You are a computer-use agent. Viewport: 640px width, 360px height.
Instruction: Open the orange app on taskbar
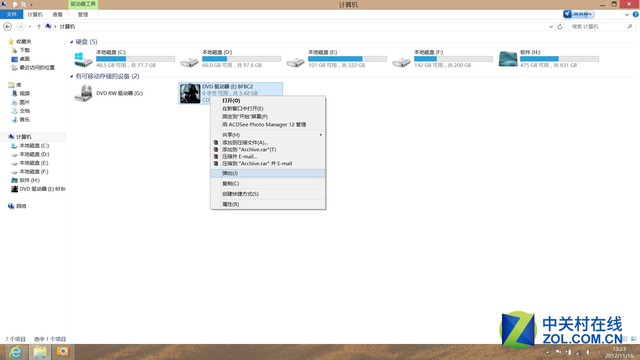[x=63, y=352]
